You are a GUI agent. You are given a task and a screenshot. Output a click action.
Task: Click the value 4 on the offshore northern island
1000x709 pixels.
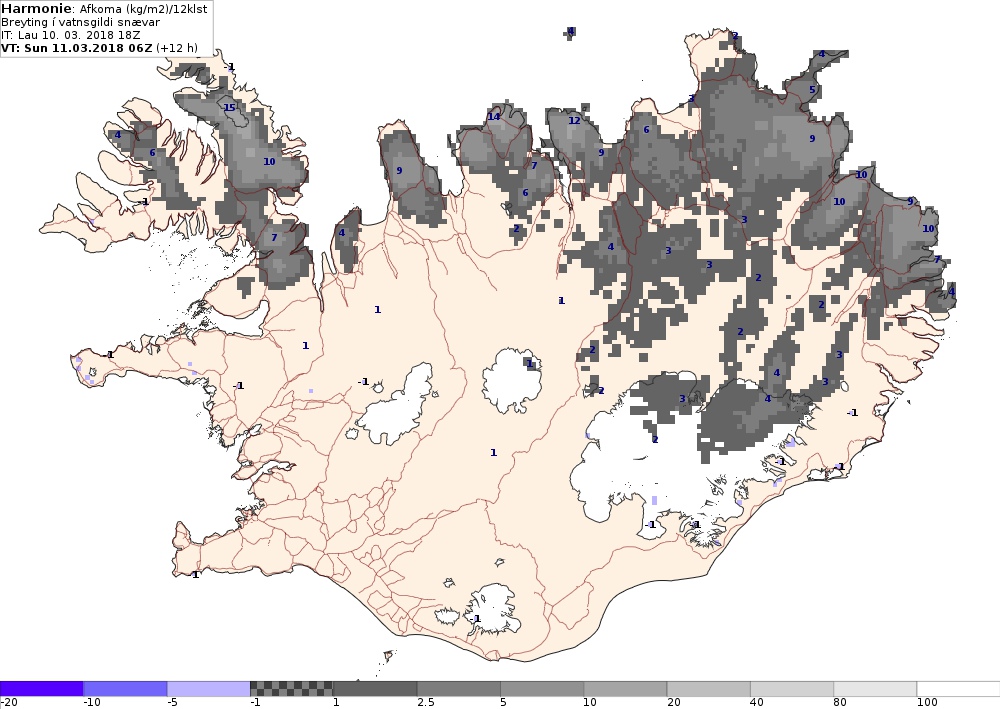click(571, 31)
